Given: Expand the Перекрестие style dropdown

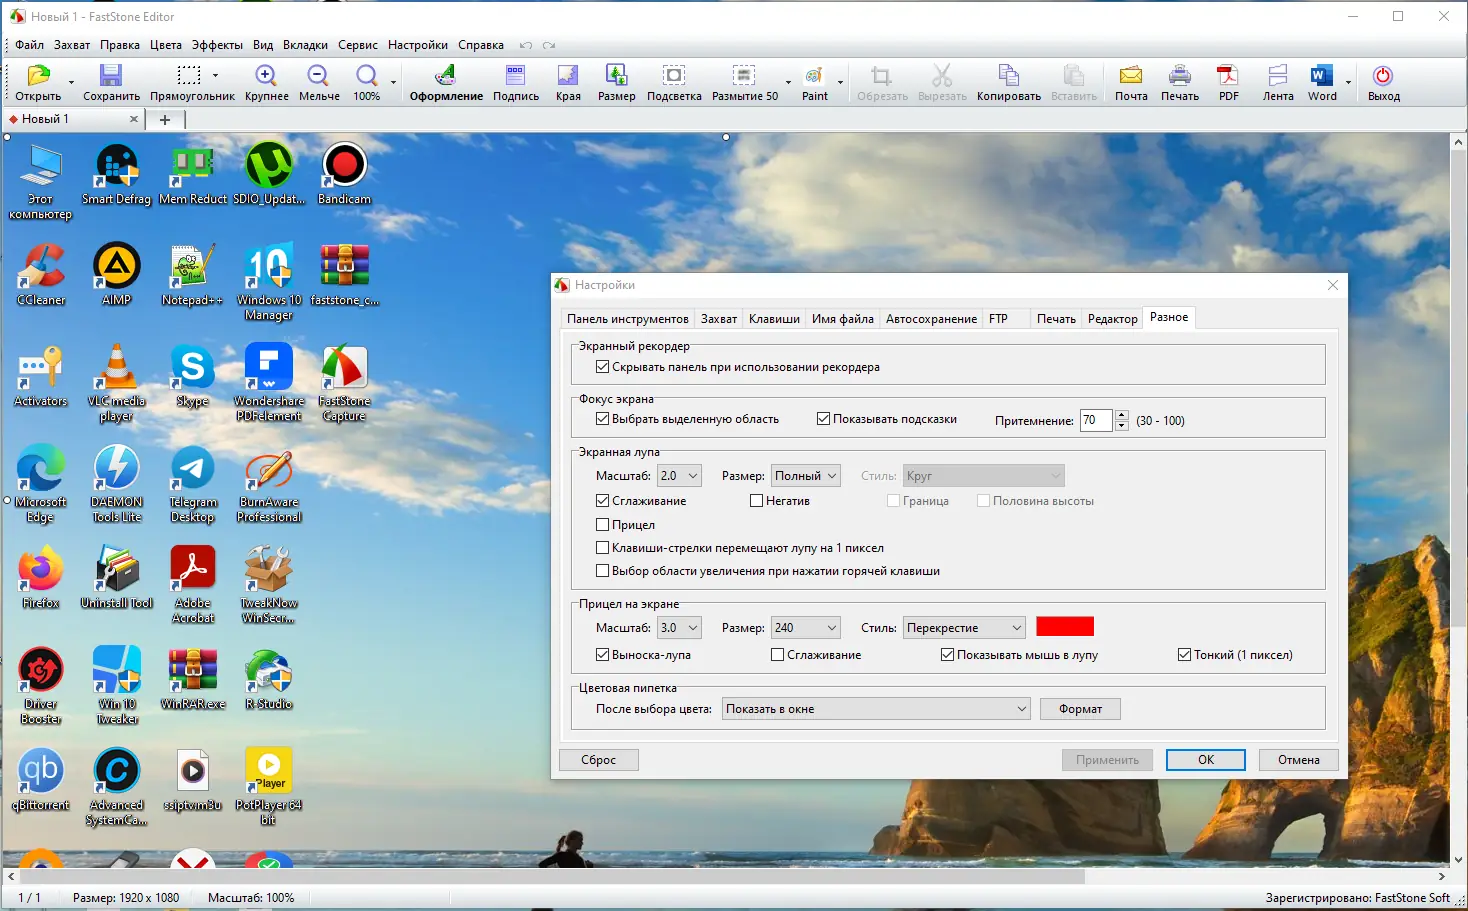Looking at the screenshot, I should [964, 628].
